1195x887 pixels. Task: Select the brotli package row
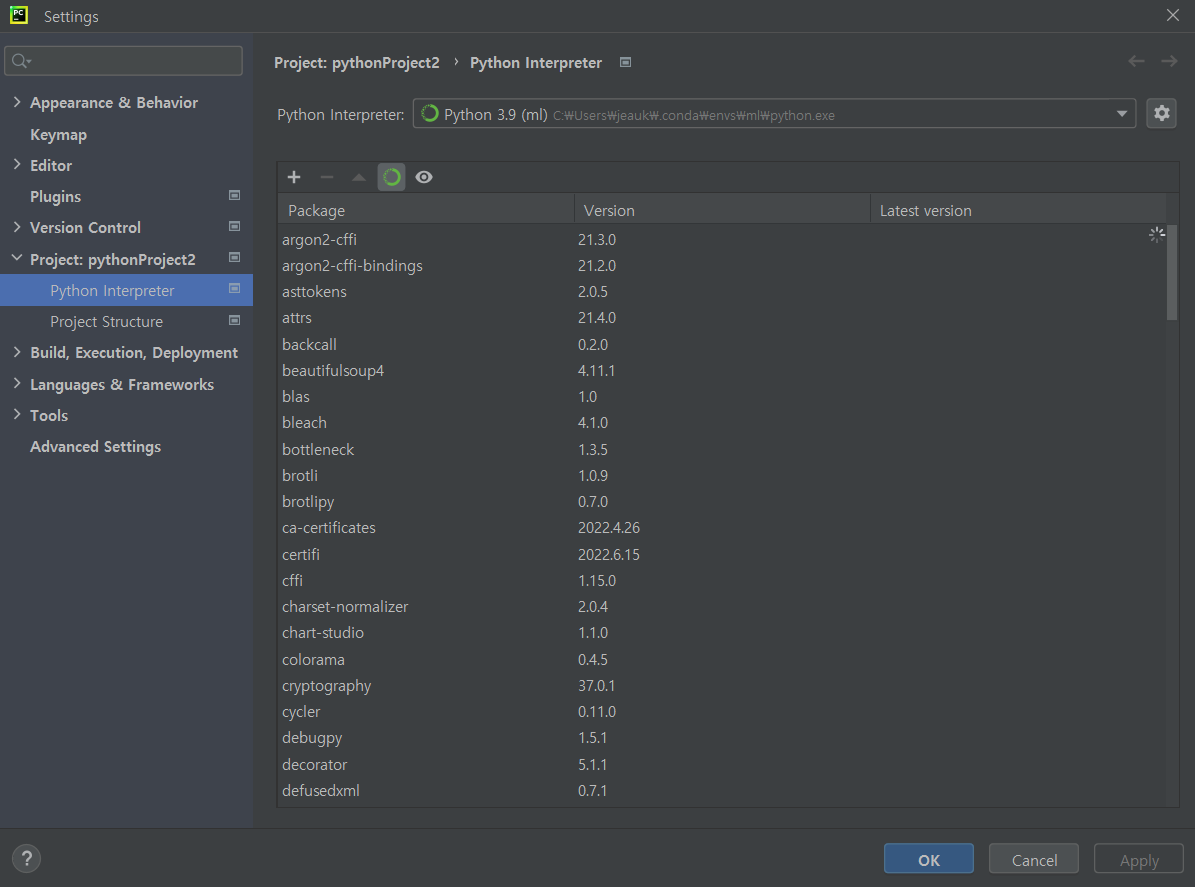click(x=722, y=476)
